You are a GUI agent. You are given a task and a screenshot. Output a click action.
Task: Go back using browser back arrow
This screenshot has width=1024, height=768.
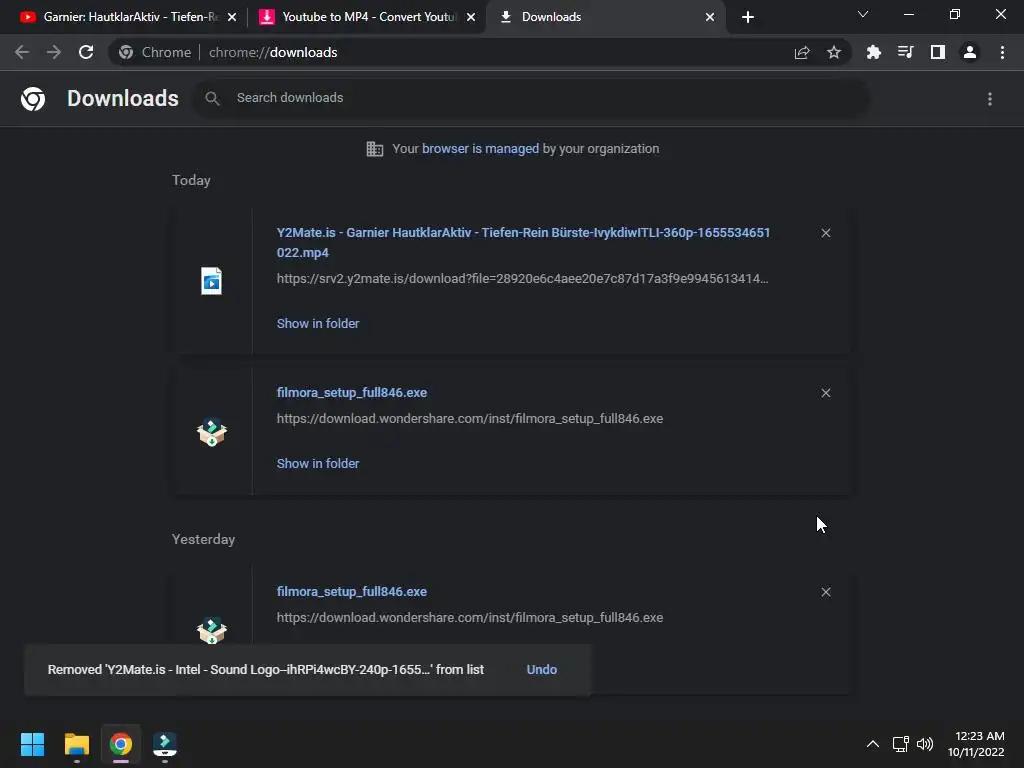[x=22, y=52]
